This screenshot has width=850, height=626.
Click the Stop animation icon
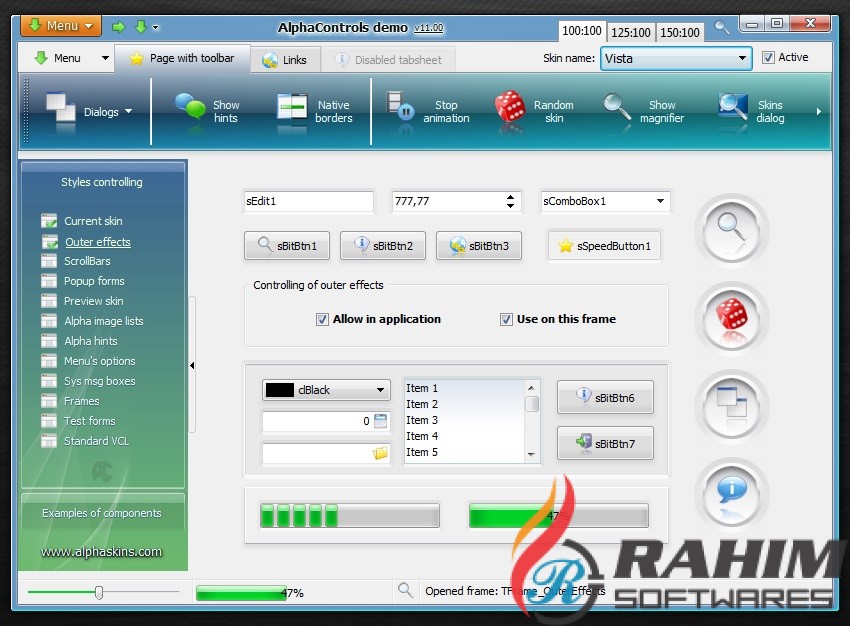400,106
